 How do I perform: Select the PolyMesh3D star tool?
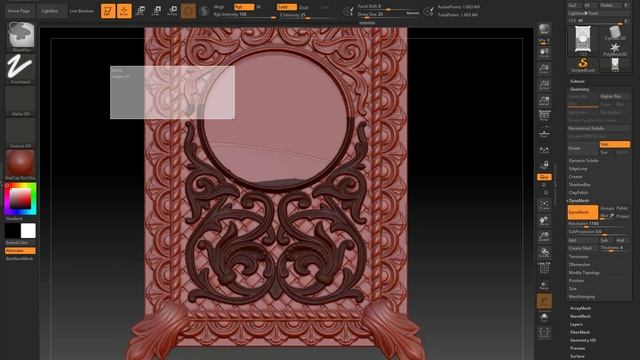click(x=615, y=49)
